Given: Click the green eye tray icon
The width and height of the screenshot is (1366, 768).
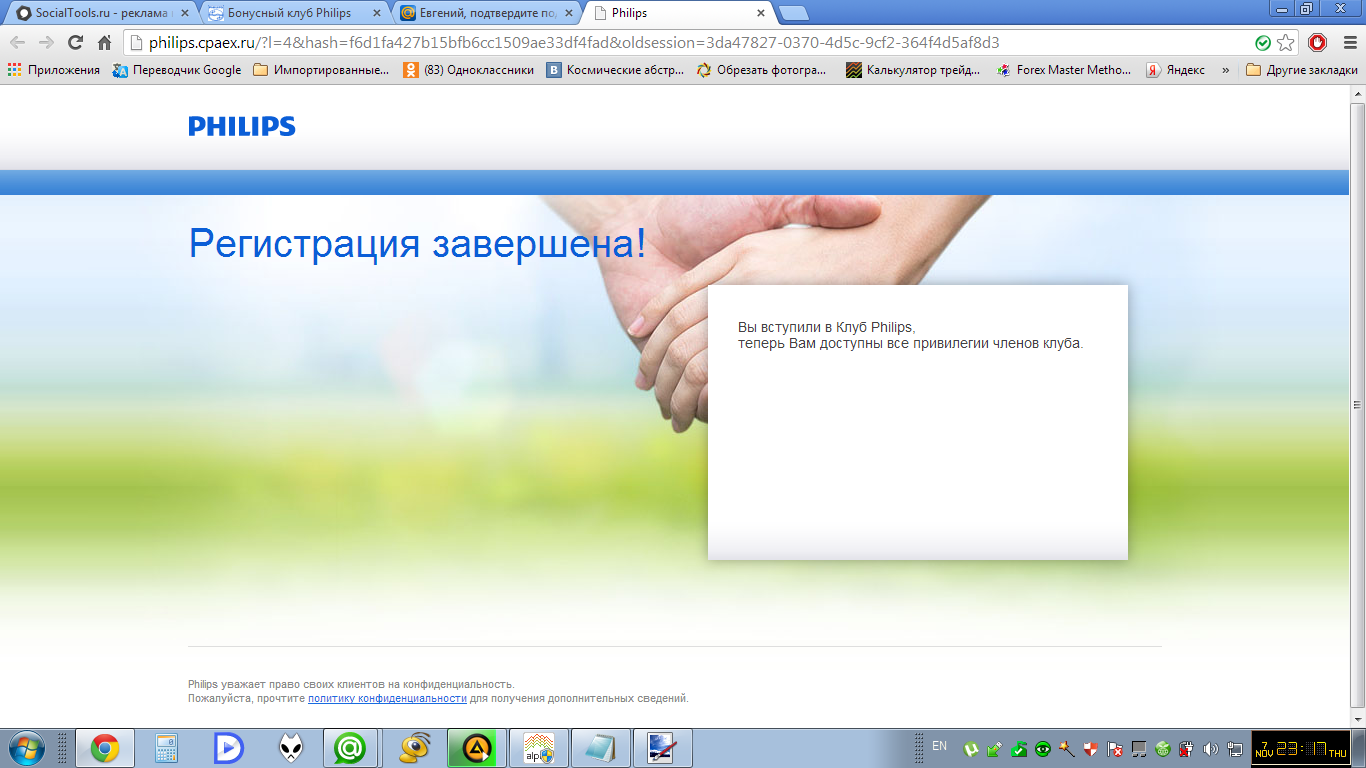Looking at the screenshot, I should click(x=1043, y=748).
